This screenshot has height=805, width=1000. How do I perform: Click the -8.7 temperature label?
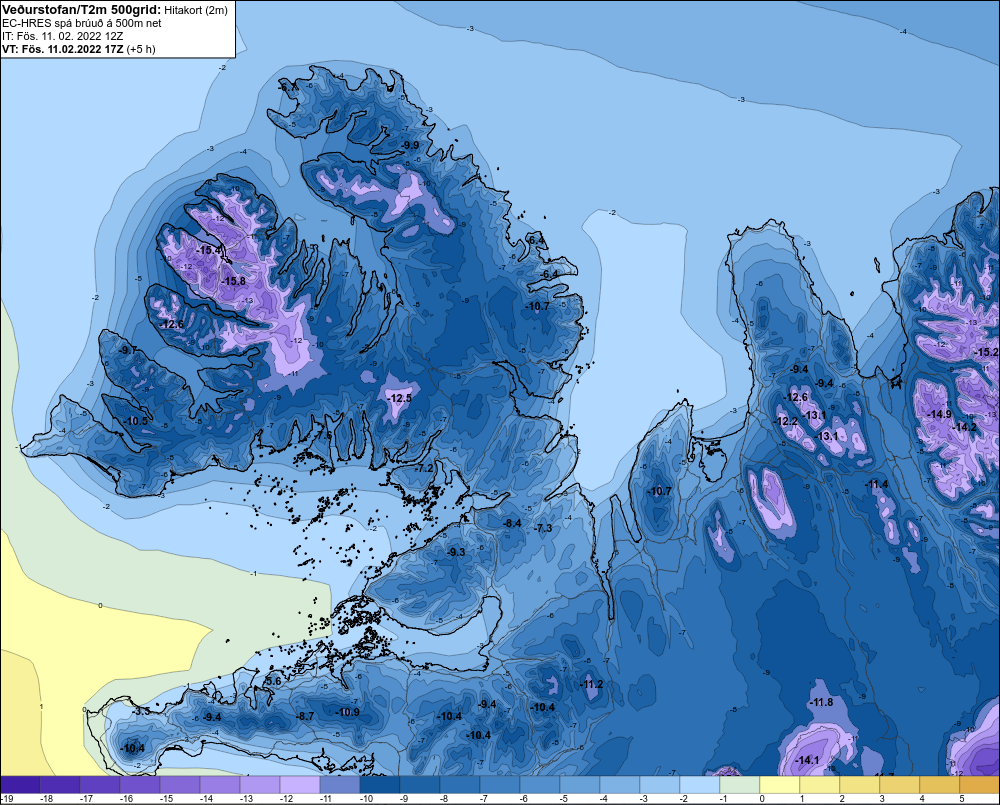point(305,716)
